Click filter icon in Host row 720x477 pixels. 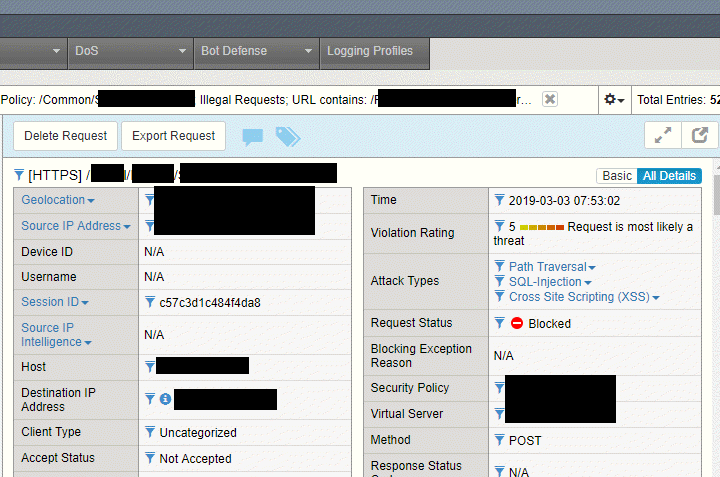[x=150, y=366]
